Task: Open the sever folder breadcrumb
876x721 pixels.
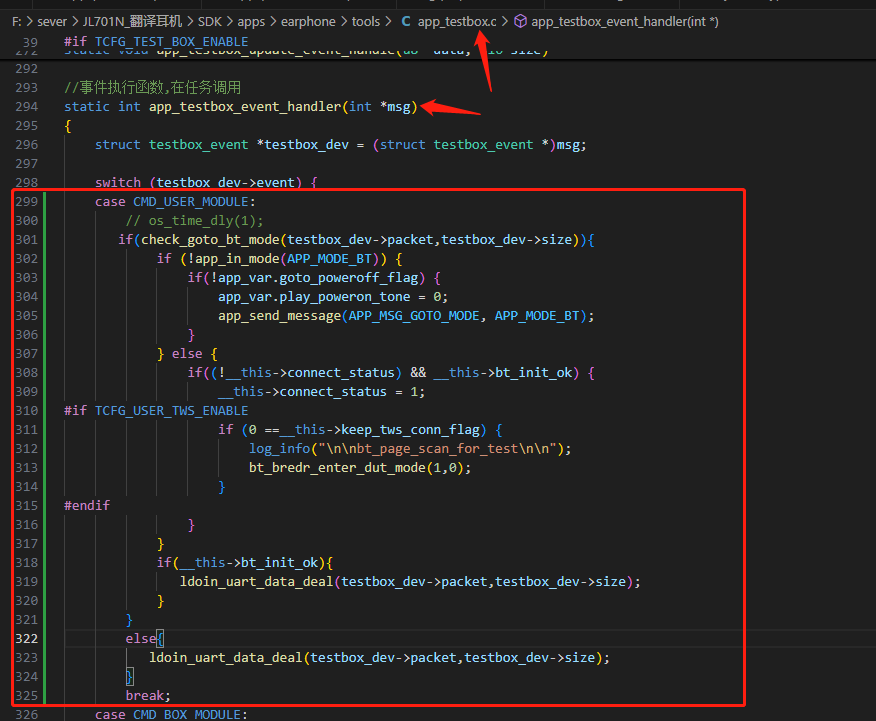Action: point(52,22)
